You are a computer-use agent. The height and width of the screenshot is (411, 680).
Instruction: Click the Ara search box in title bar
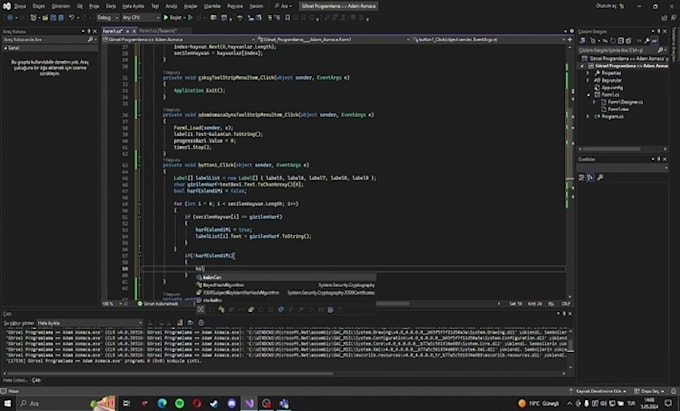283,6
